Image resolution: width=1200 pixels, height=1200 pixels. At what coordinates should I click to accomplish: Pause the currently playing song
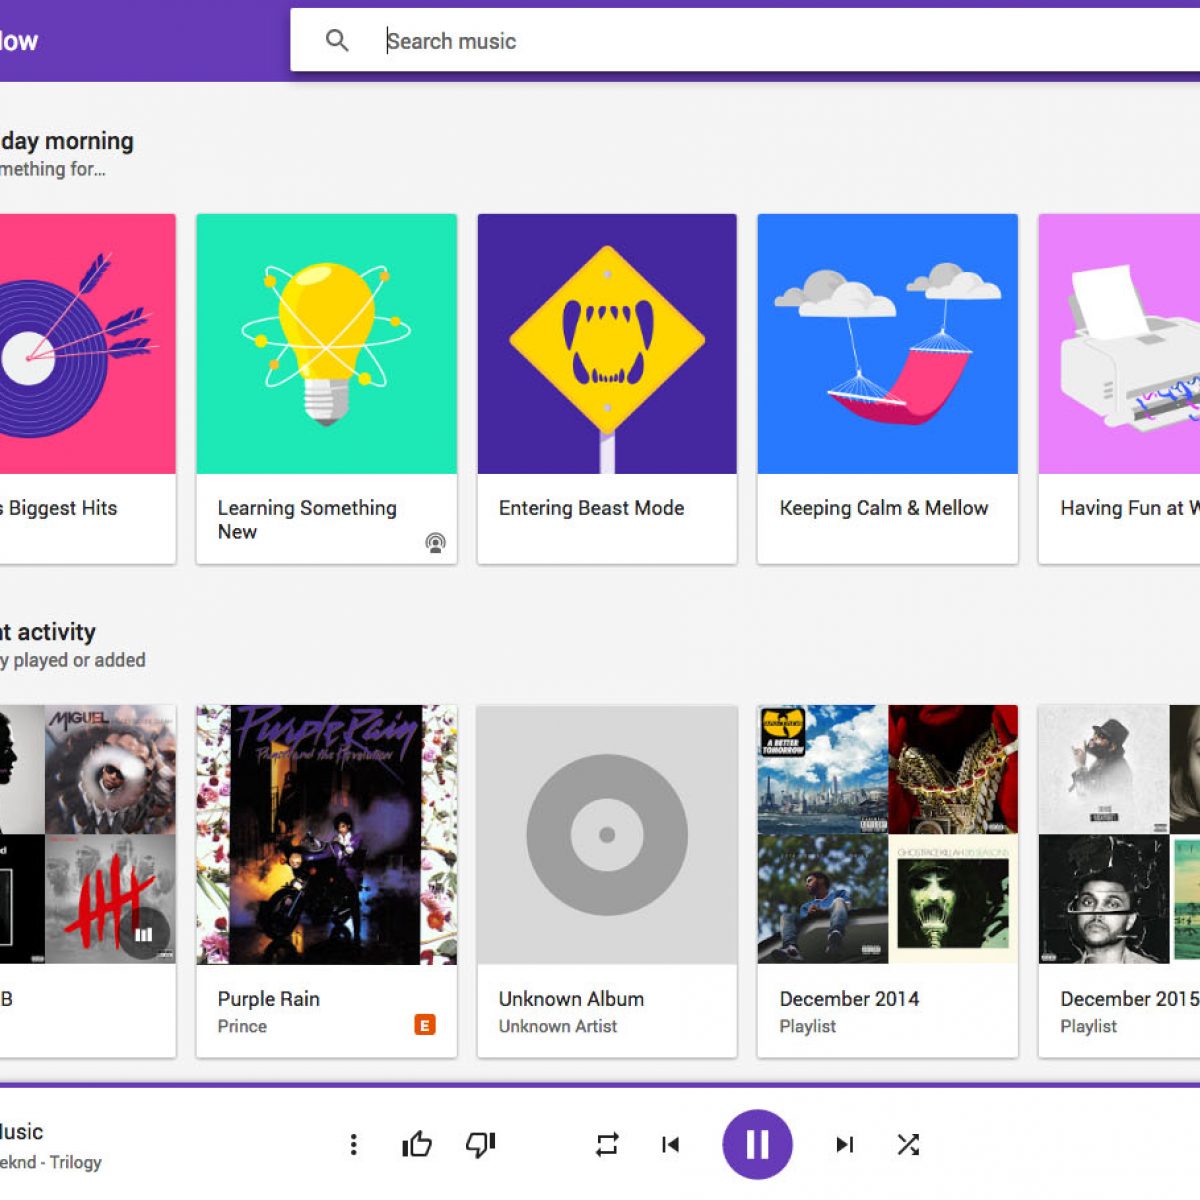point(757,1144)
